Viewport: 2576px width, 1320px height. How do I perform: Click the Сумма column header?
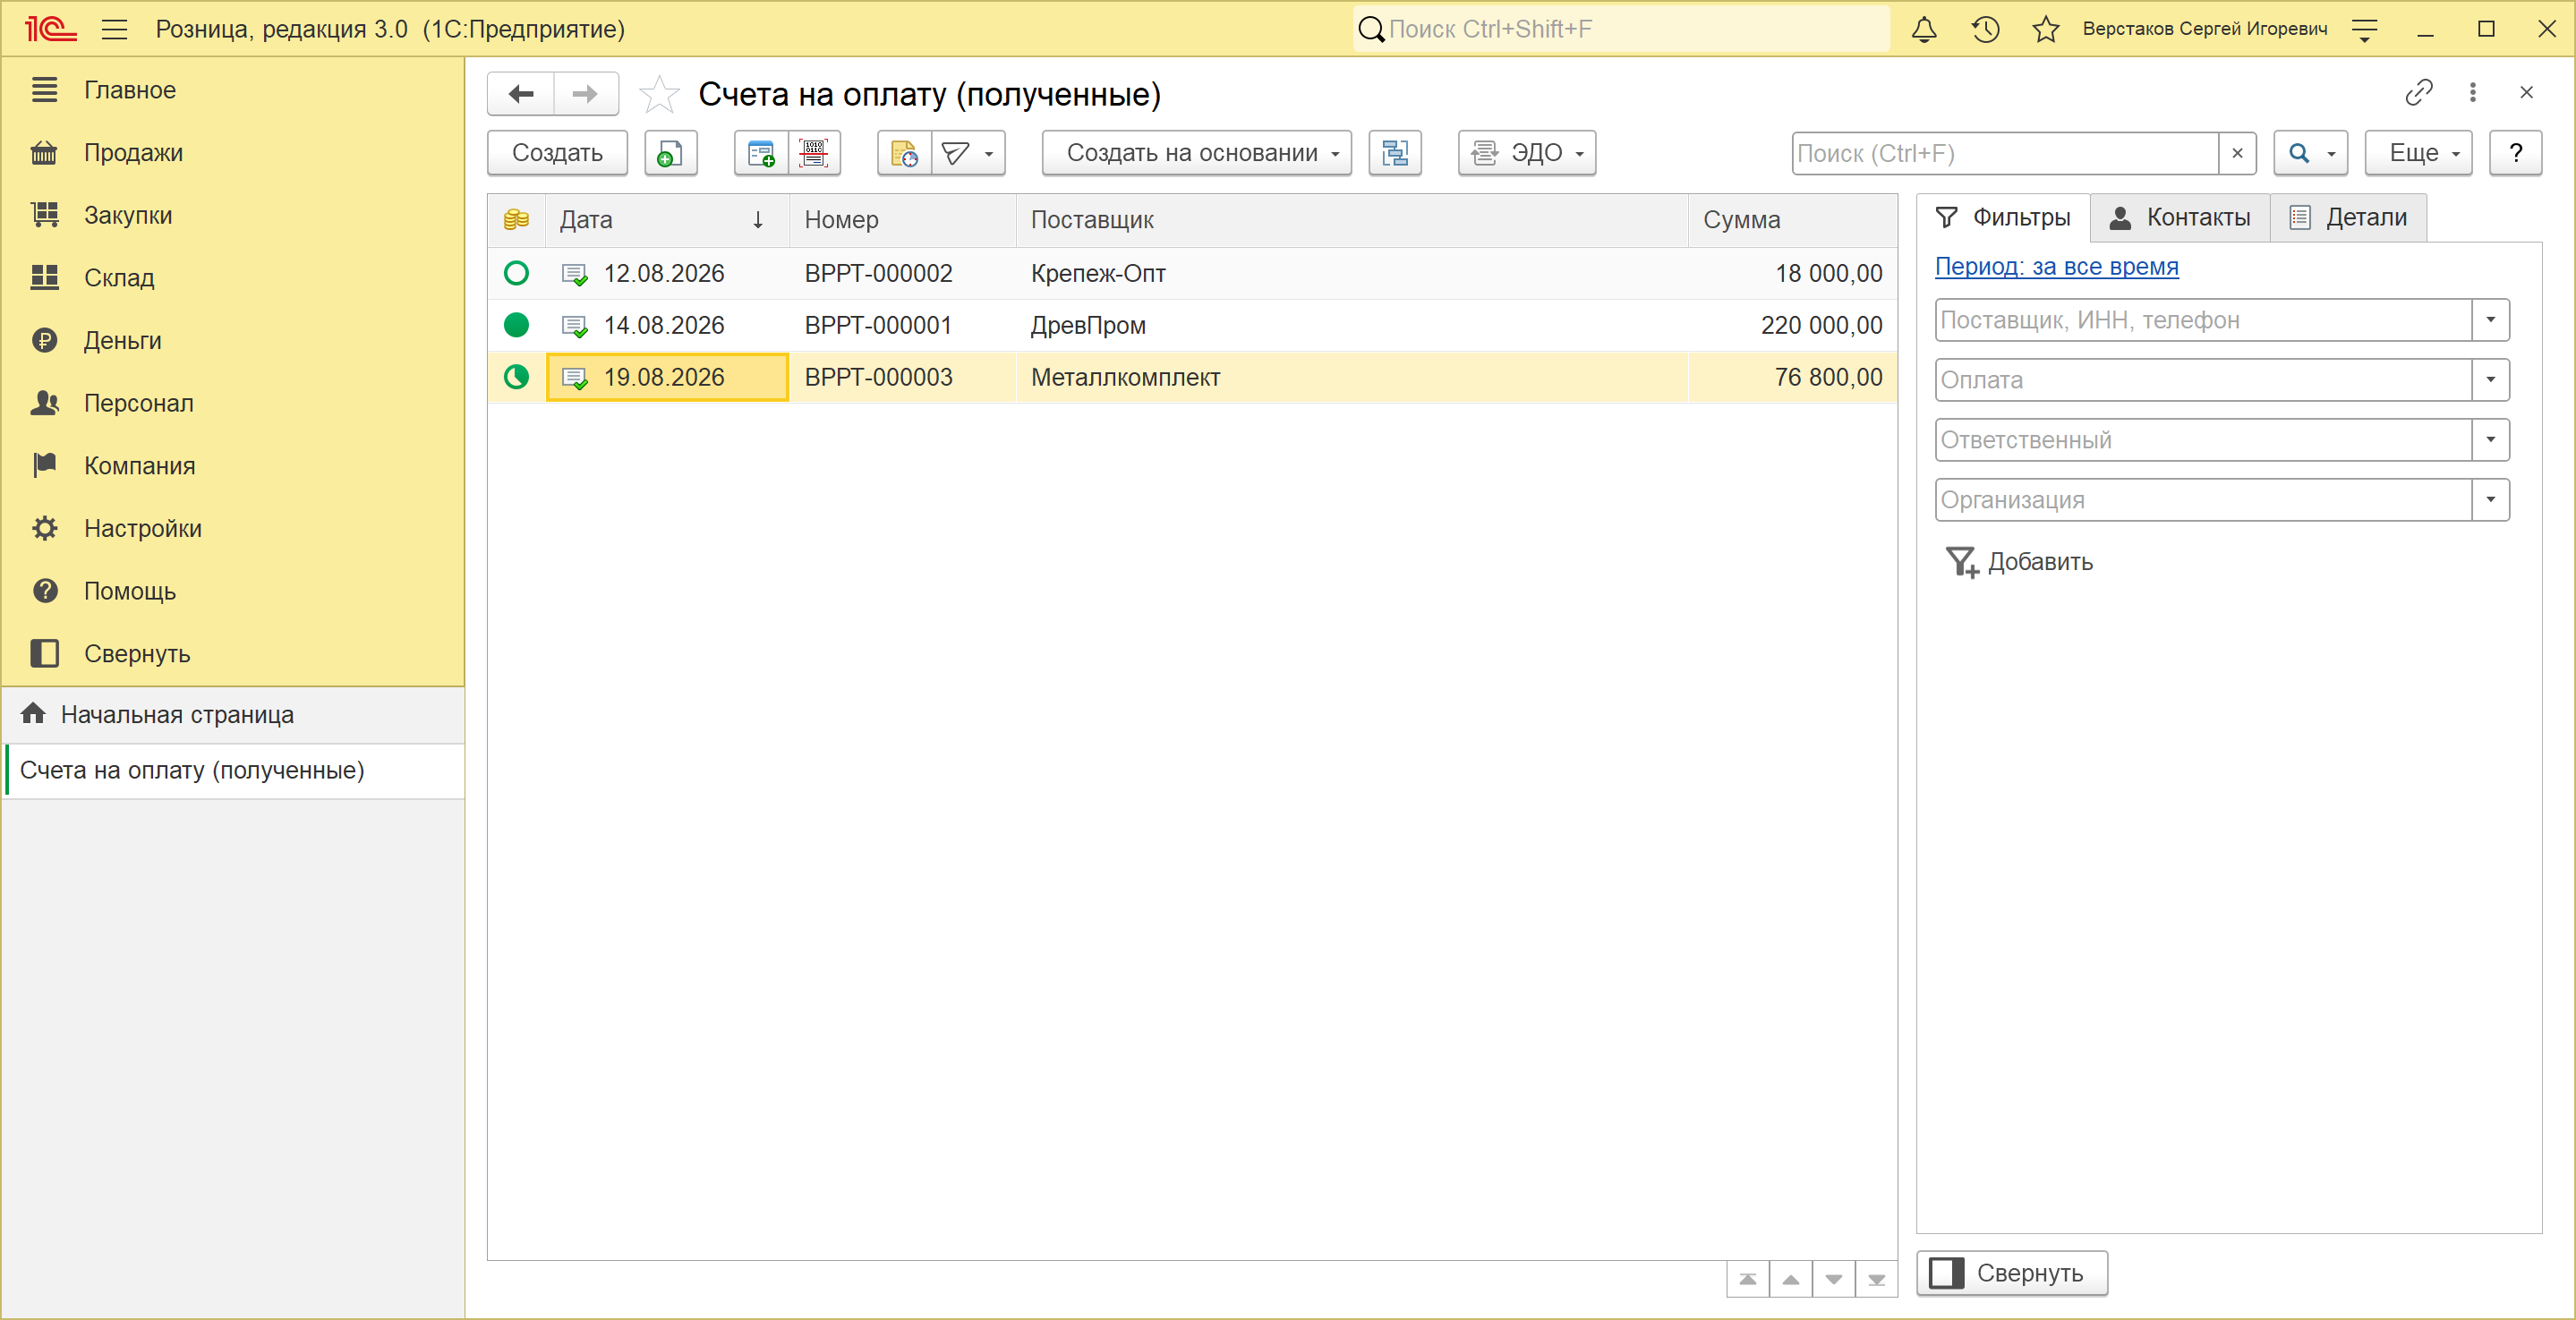click(1792, 220)
